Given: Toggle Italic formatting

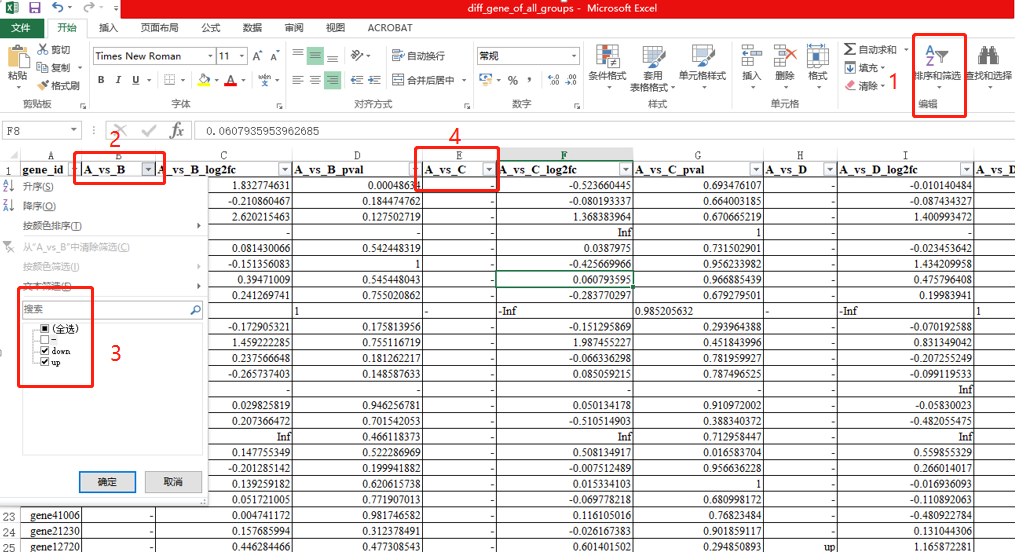Looking at the screenshot, I should (118, 80).
